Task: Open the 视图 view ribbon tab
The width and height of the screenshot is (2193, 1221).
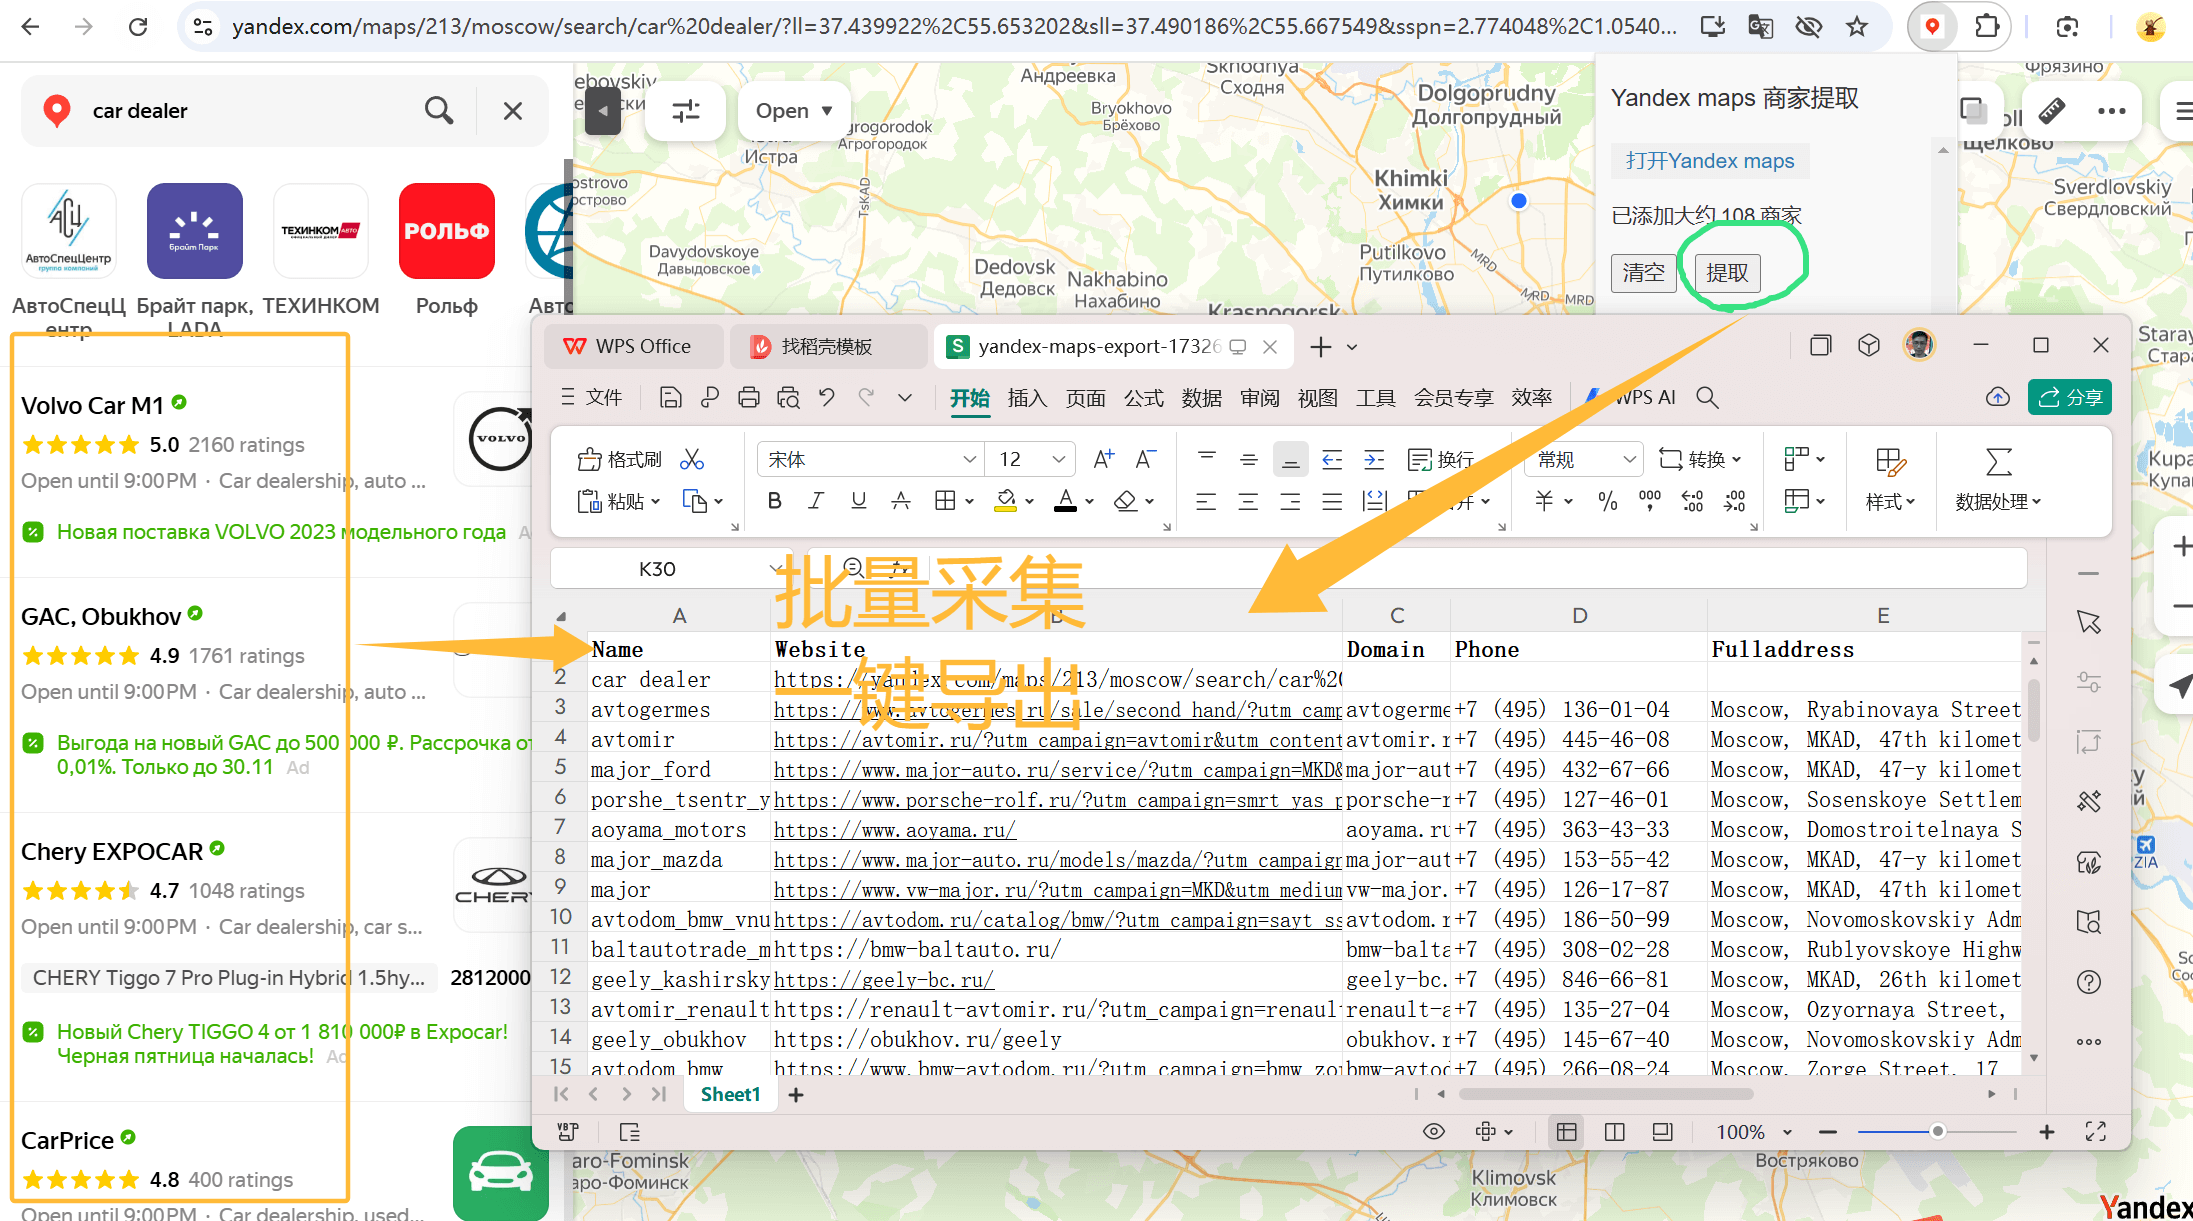Action: coord(1317,397)
